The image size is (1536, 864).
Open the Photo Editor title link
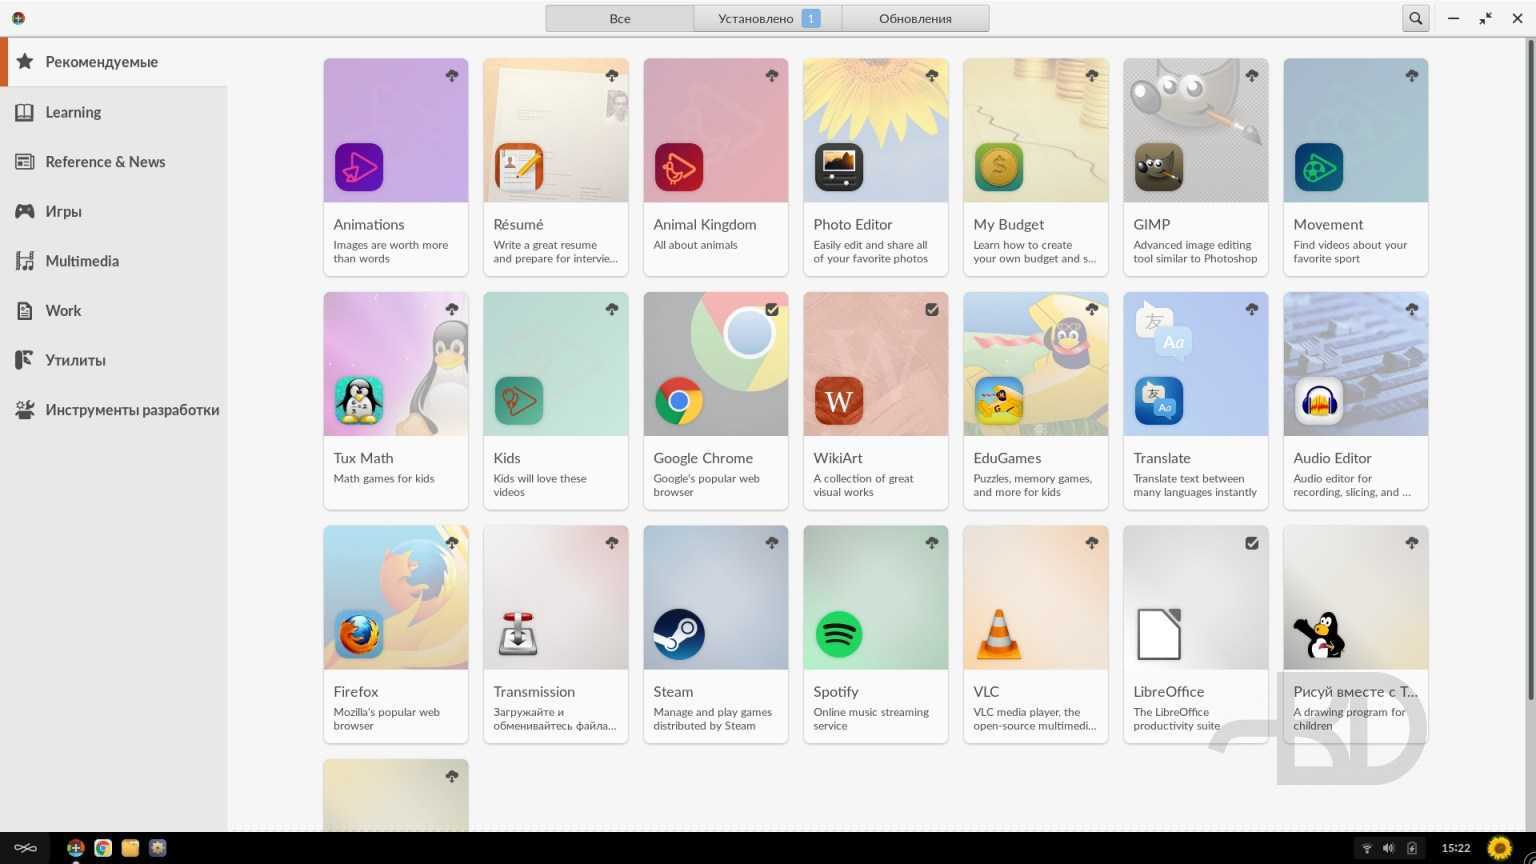[x=852, y=224]
